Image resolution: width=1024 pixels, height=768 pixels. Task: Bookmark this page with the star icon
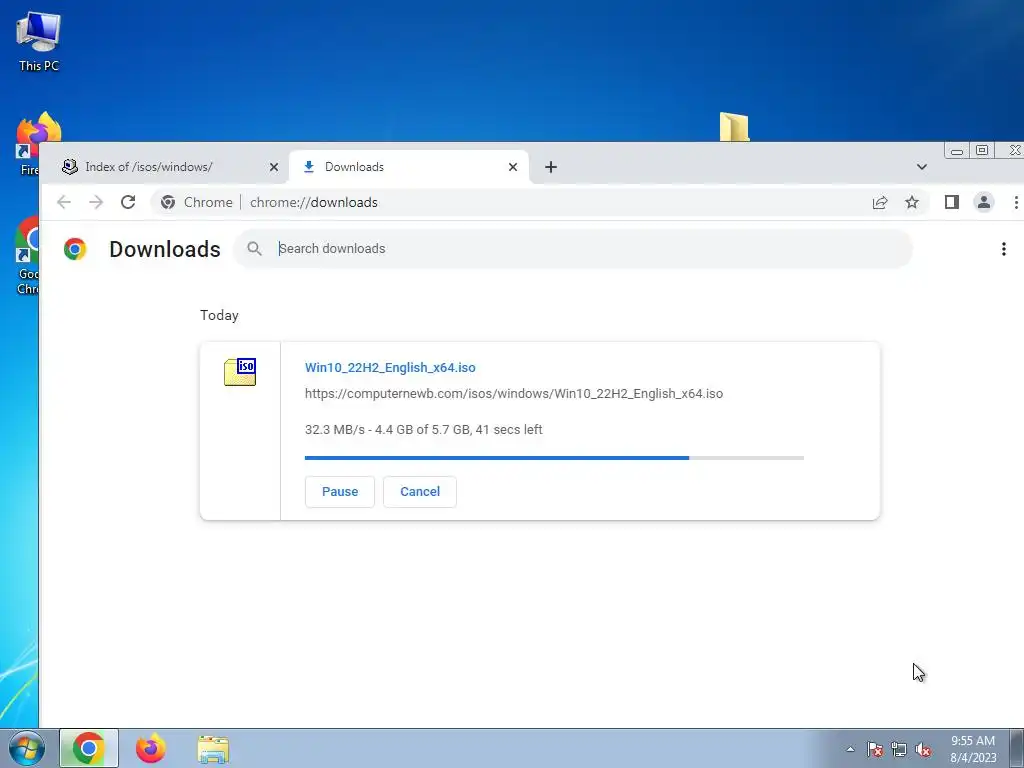[912, 202]
